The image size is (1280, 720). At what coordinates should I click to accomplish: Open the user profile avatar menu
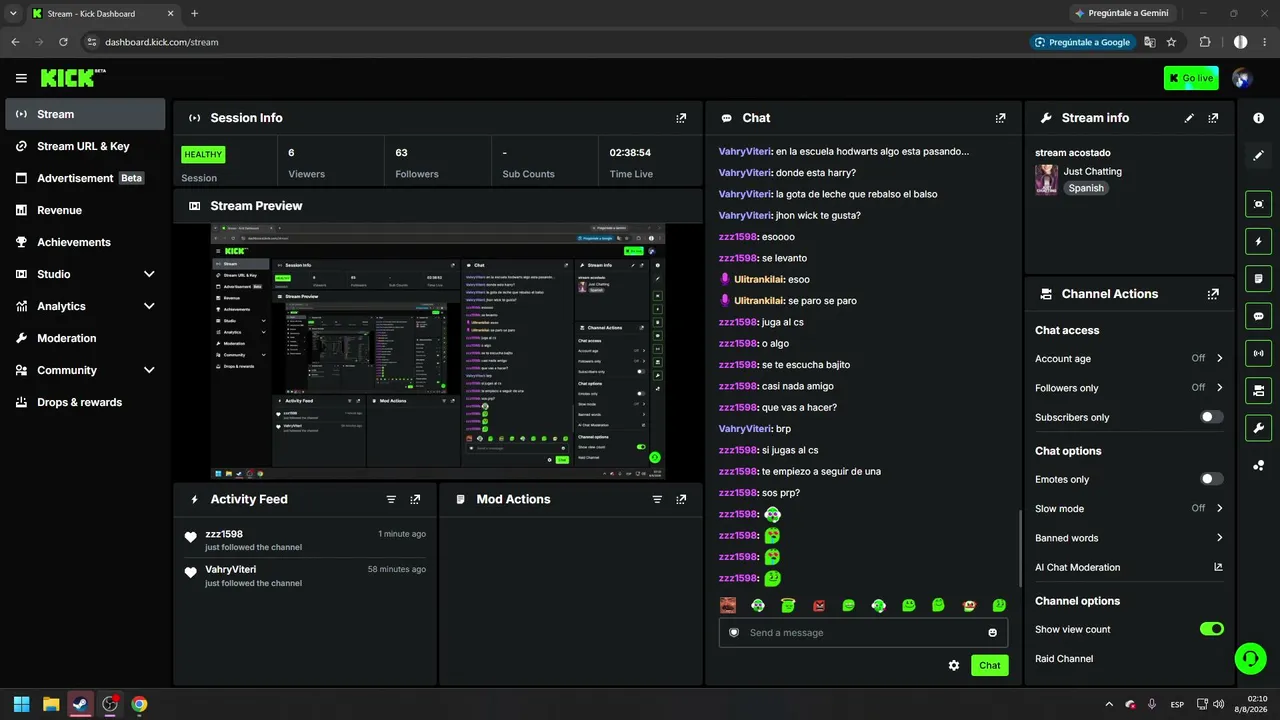pos(1242,78)
